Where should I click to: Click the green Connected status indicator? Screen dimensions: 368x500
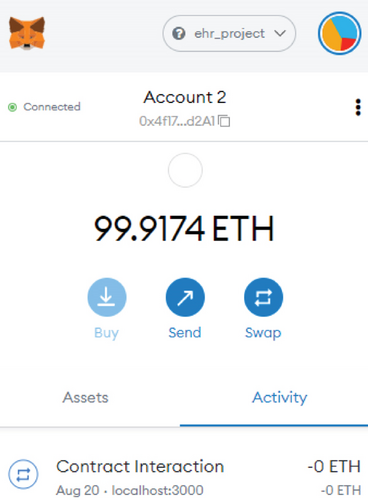12,107
